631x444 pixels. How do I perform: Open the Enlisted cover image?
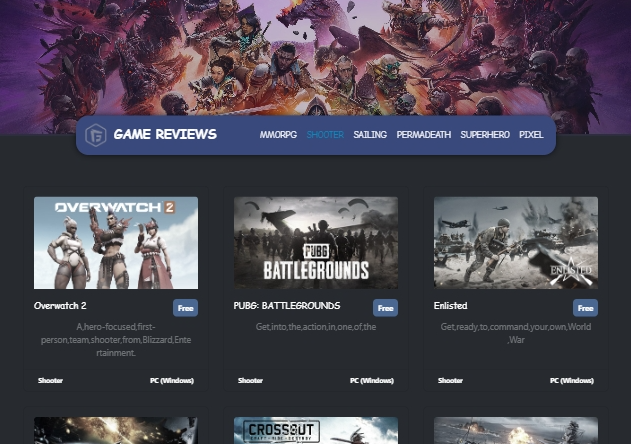click(516, 243)
